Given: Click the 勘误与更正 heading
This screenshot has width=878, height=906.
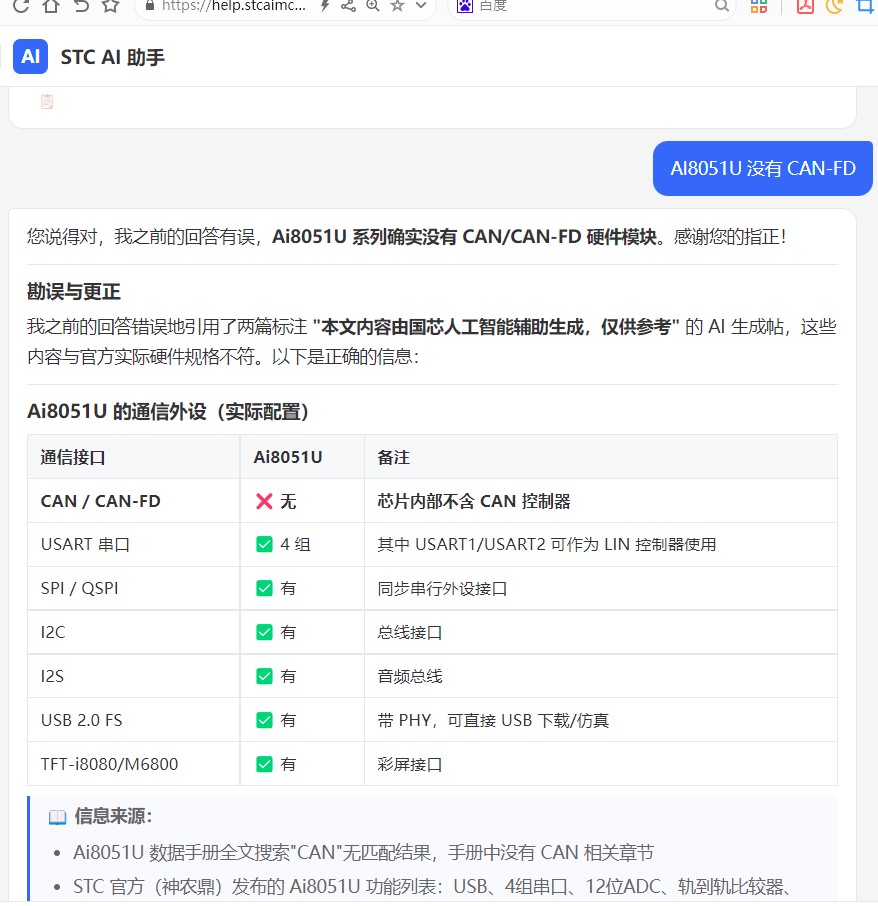Looking at the screenshot, I should [x=73, y=291].
